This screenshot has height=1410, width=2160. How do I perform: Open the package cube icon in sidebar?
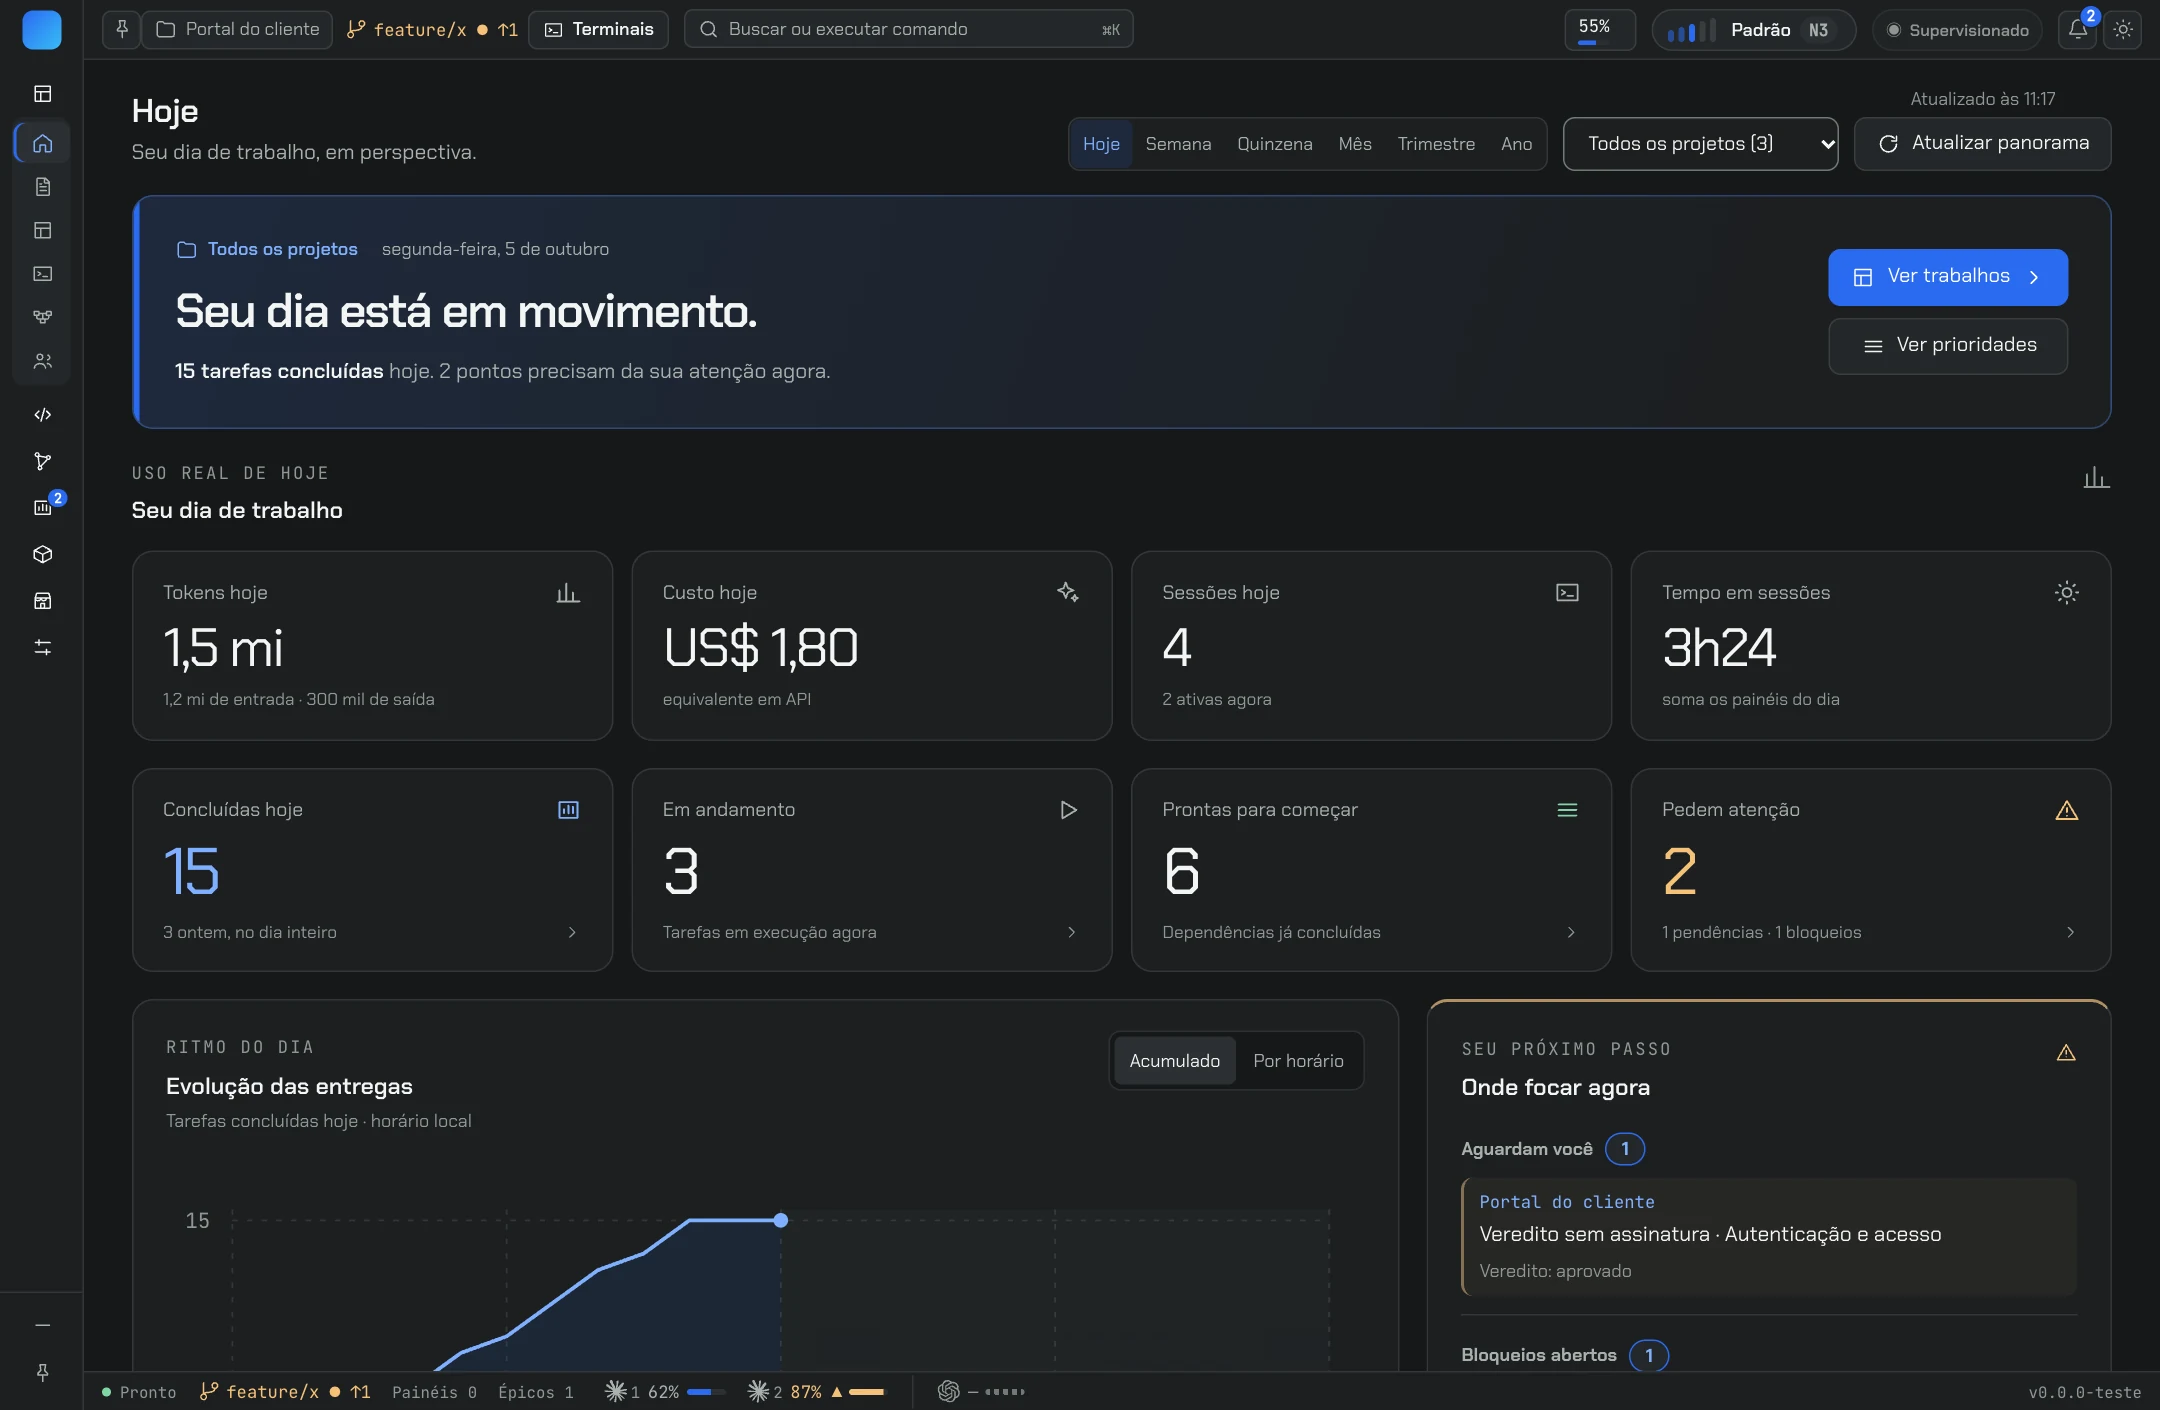[42, 554]
